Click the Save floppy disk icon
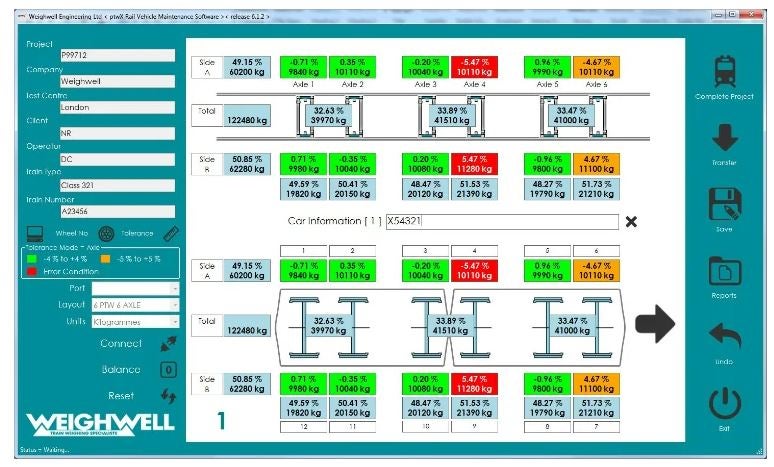The width and height of the screenshot is (774, 467). [726, 204]
